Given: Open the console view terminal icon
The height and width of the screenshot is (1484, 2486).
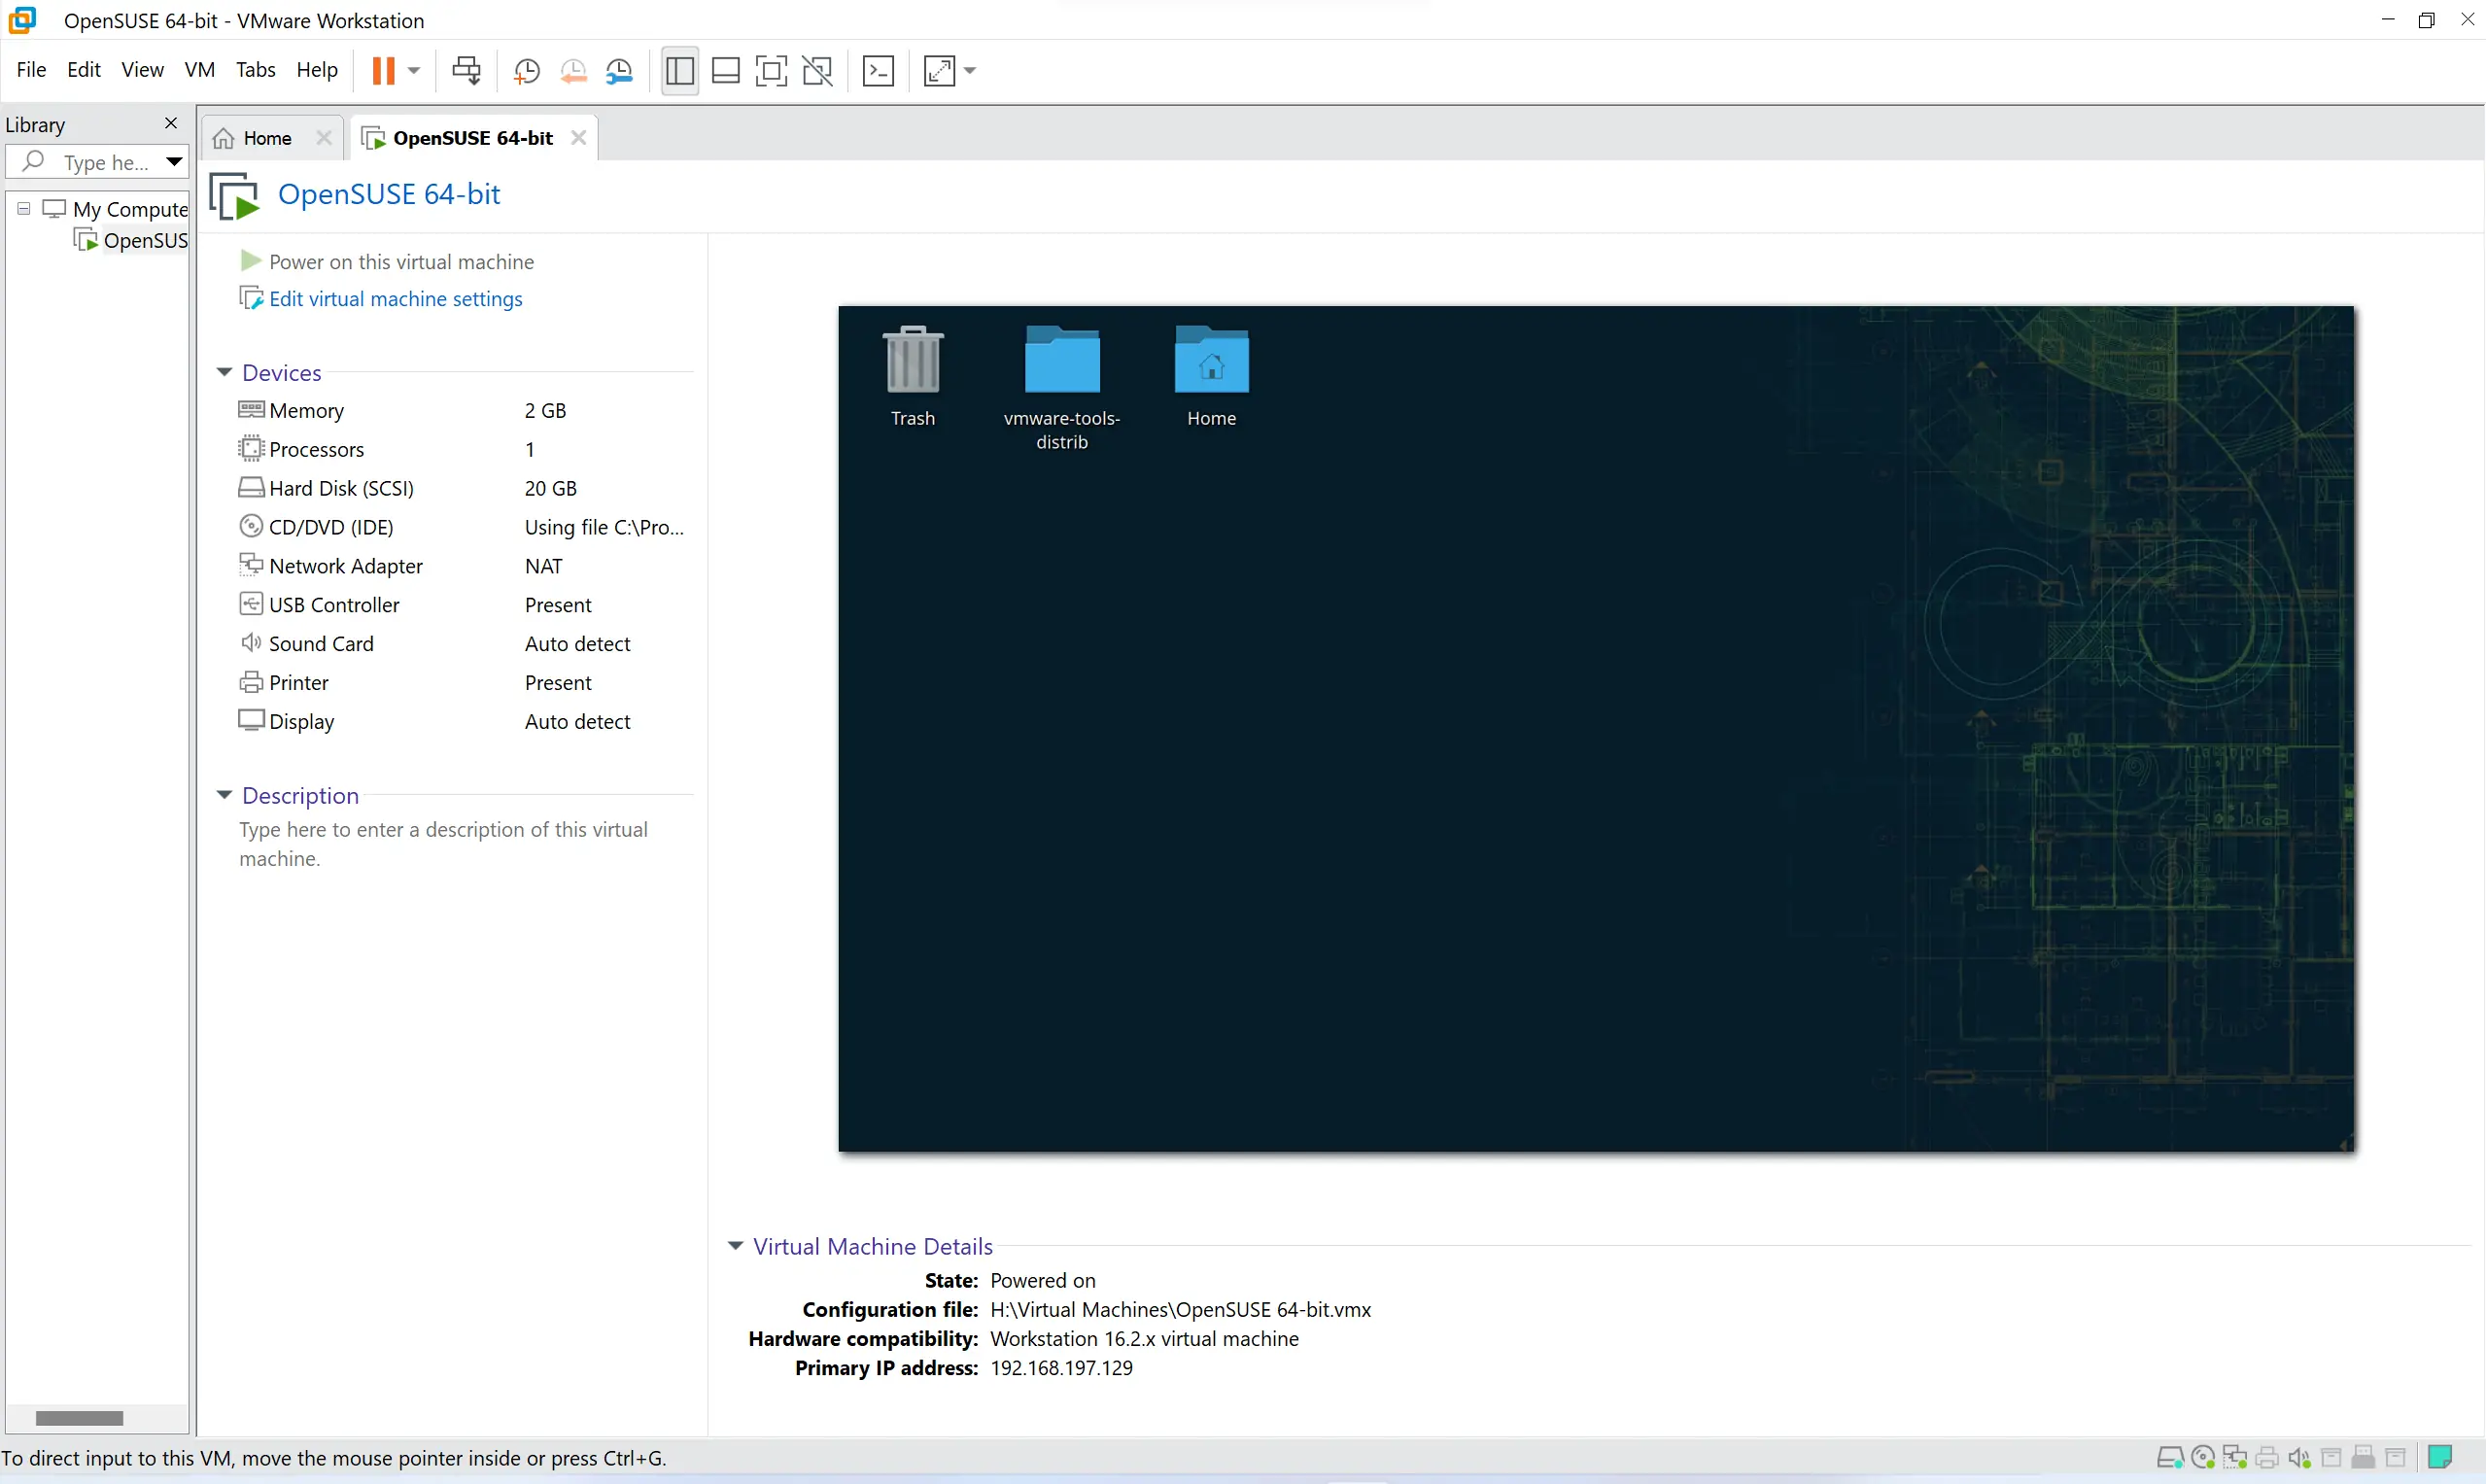Looking at the screenshot, I should tap(878, 70).
